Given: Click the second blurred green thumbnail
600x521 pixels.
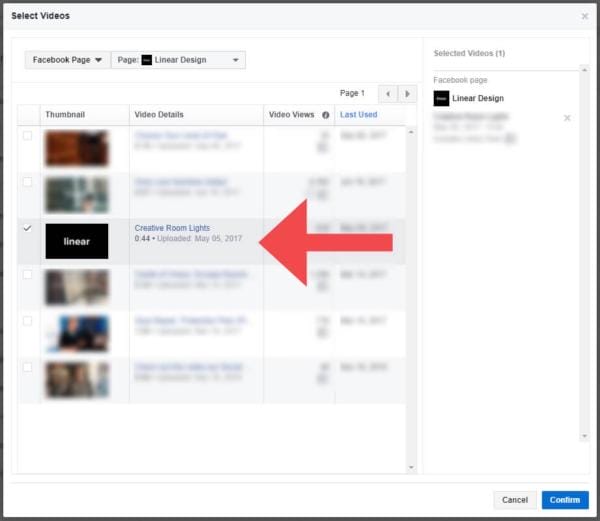Looking at the screenshot, I should (77, 195).
